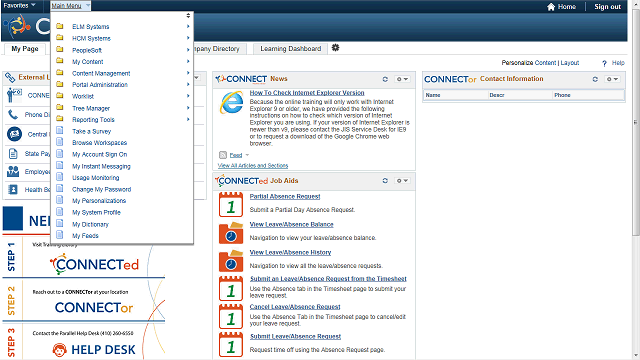The height and width of the screenshot is (360, 640).
Task: Click My Instant Messaging document icon
Action: click(60, 165)
